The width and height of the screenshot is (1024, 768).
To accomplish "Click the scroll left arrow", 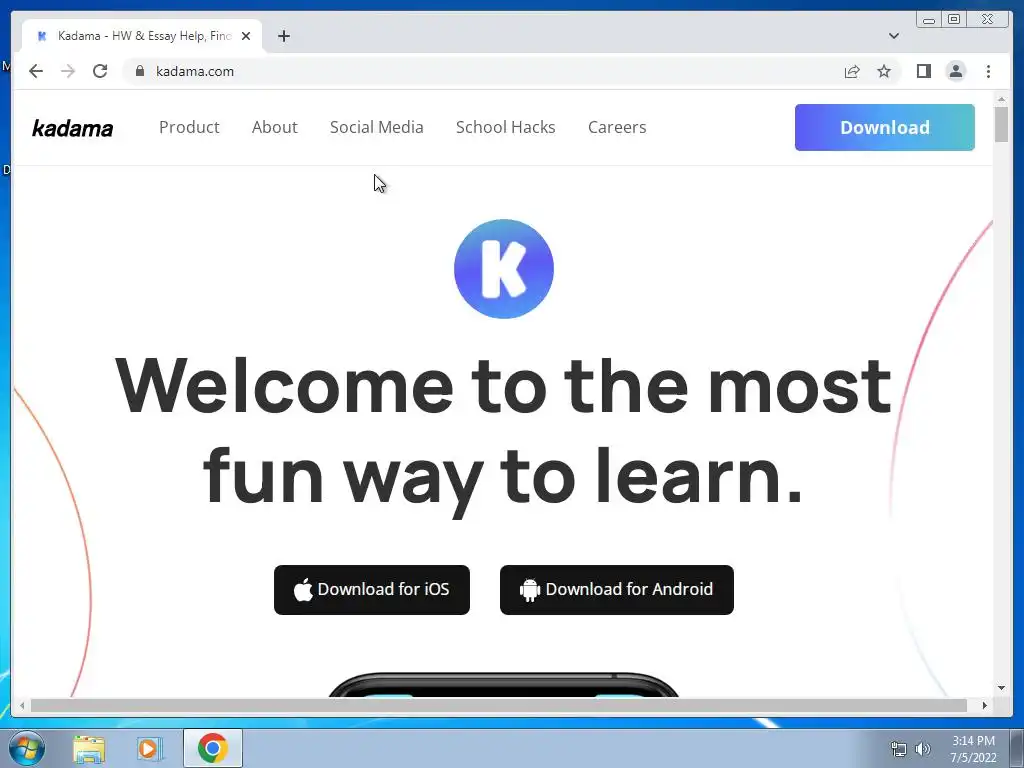I will [x=22, y=705].
